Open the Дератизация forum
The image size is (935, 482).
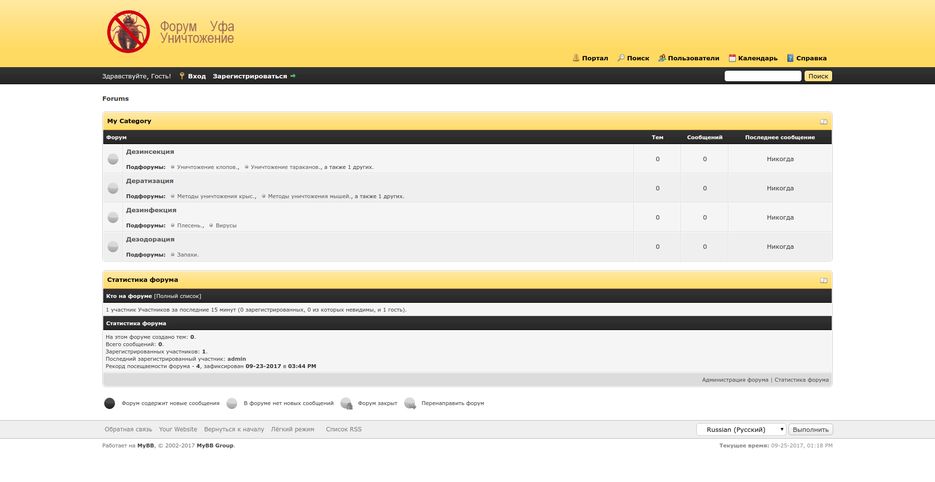[x=150, y=181]
